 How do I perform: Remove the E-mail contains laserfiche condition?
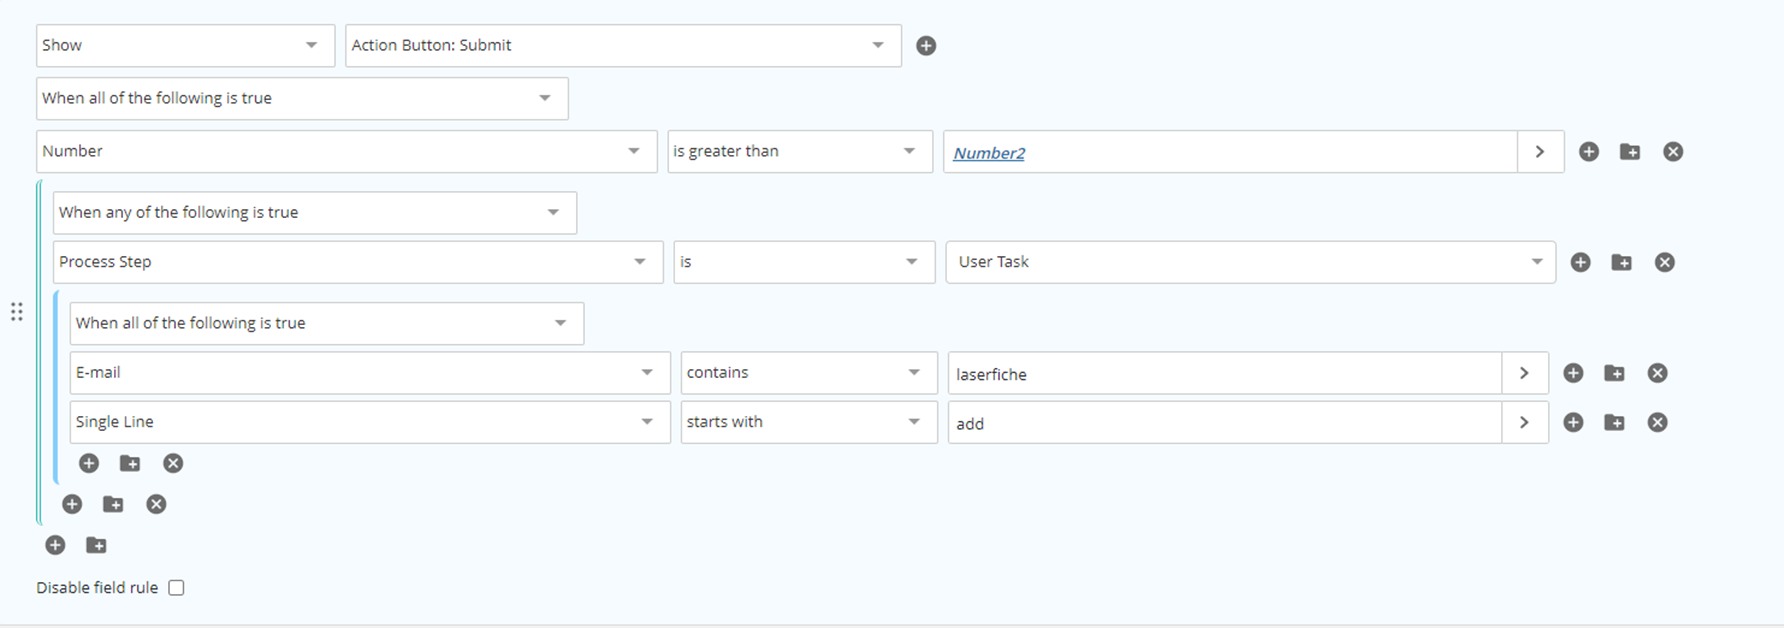click(1657, 373)
